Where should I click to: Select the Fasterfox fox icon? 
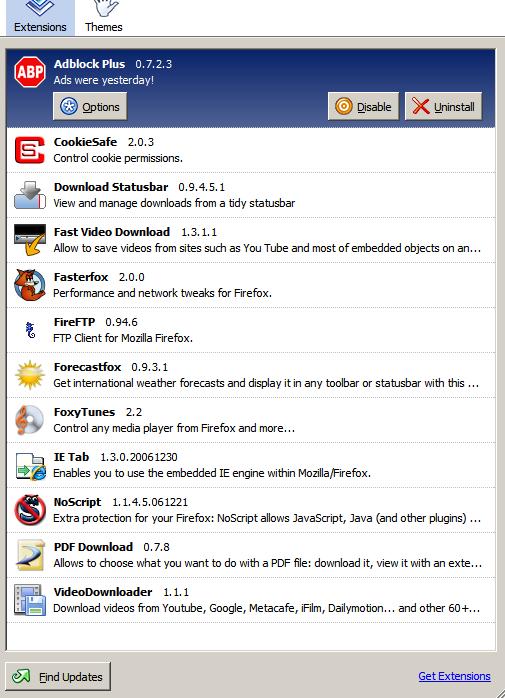pos(30,285)
